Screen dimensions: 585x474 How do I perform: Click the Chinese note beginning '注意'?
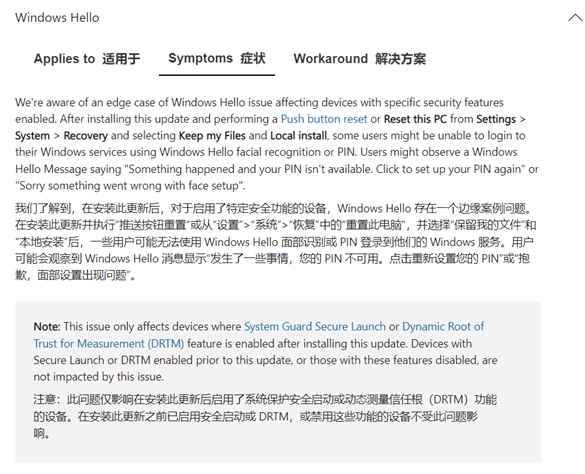[x=265, y=416]
